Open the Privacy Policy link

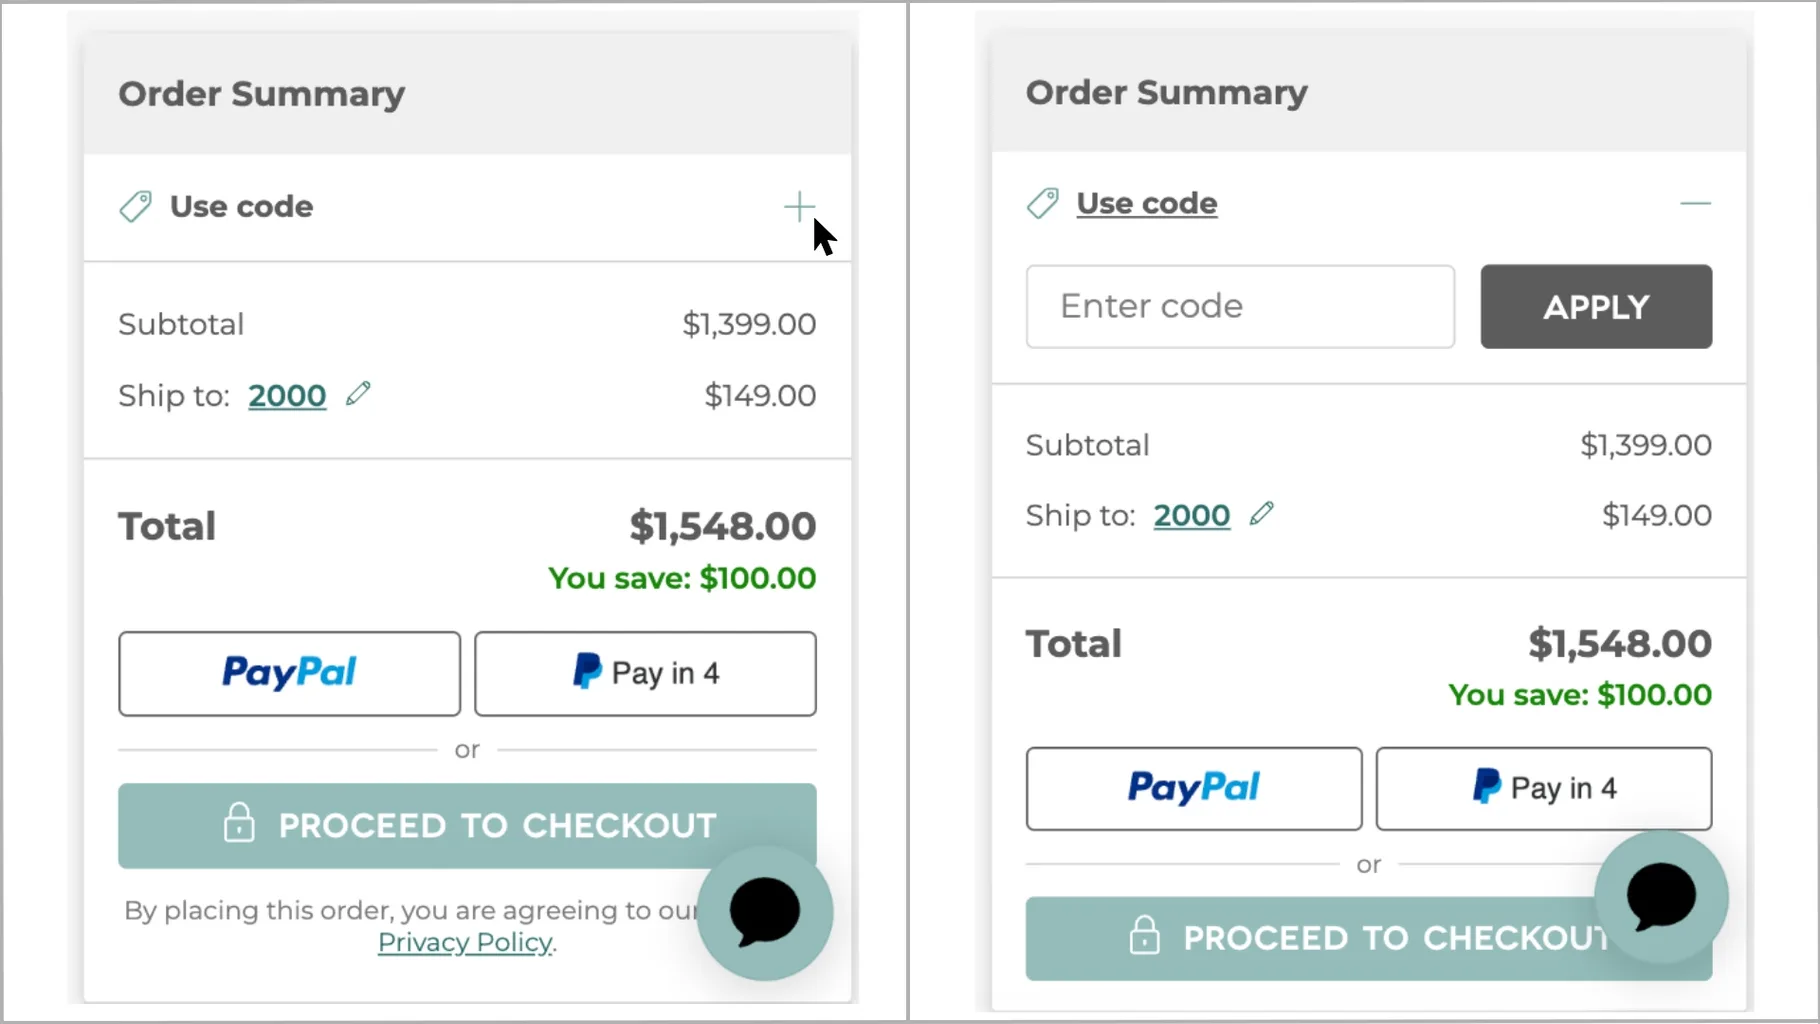464,941
